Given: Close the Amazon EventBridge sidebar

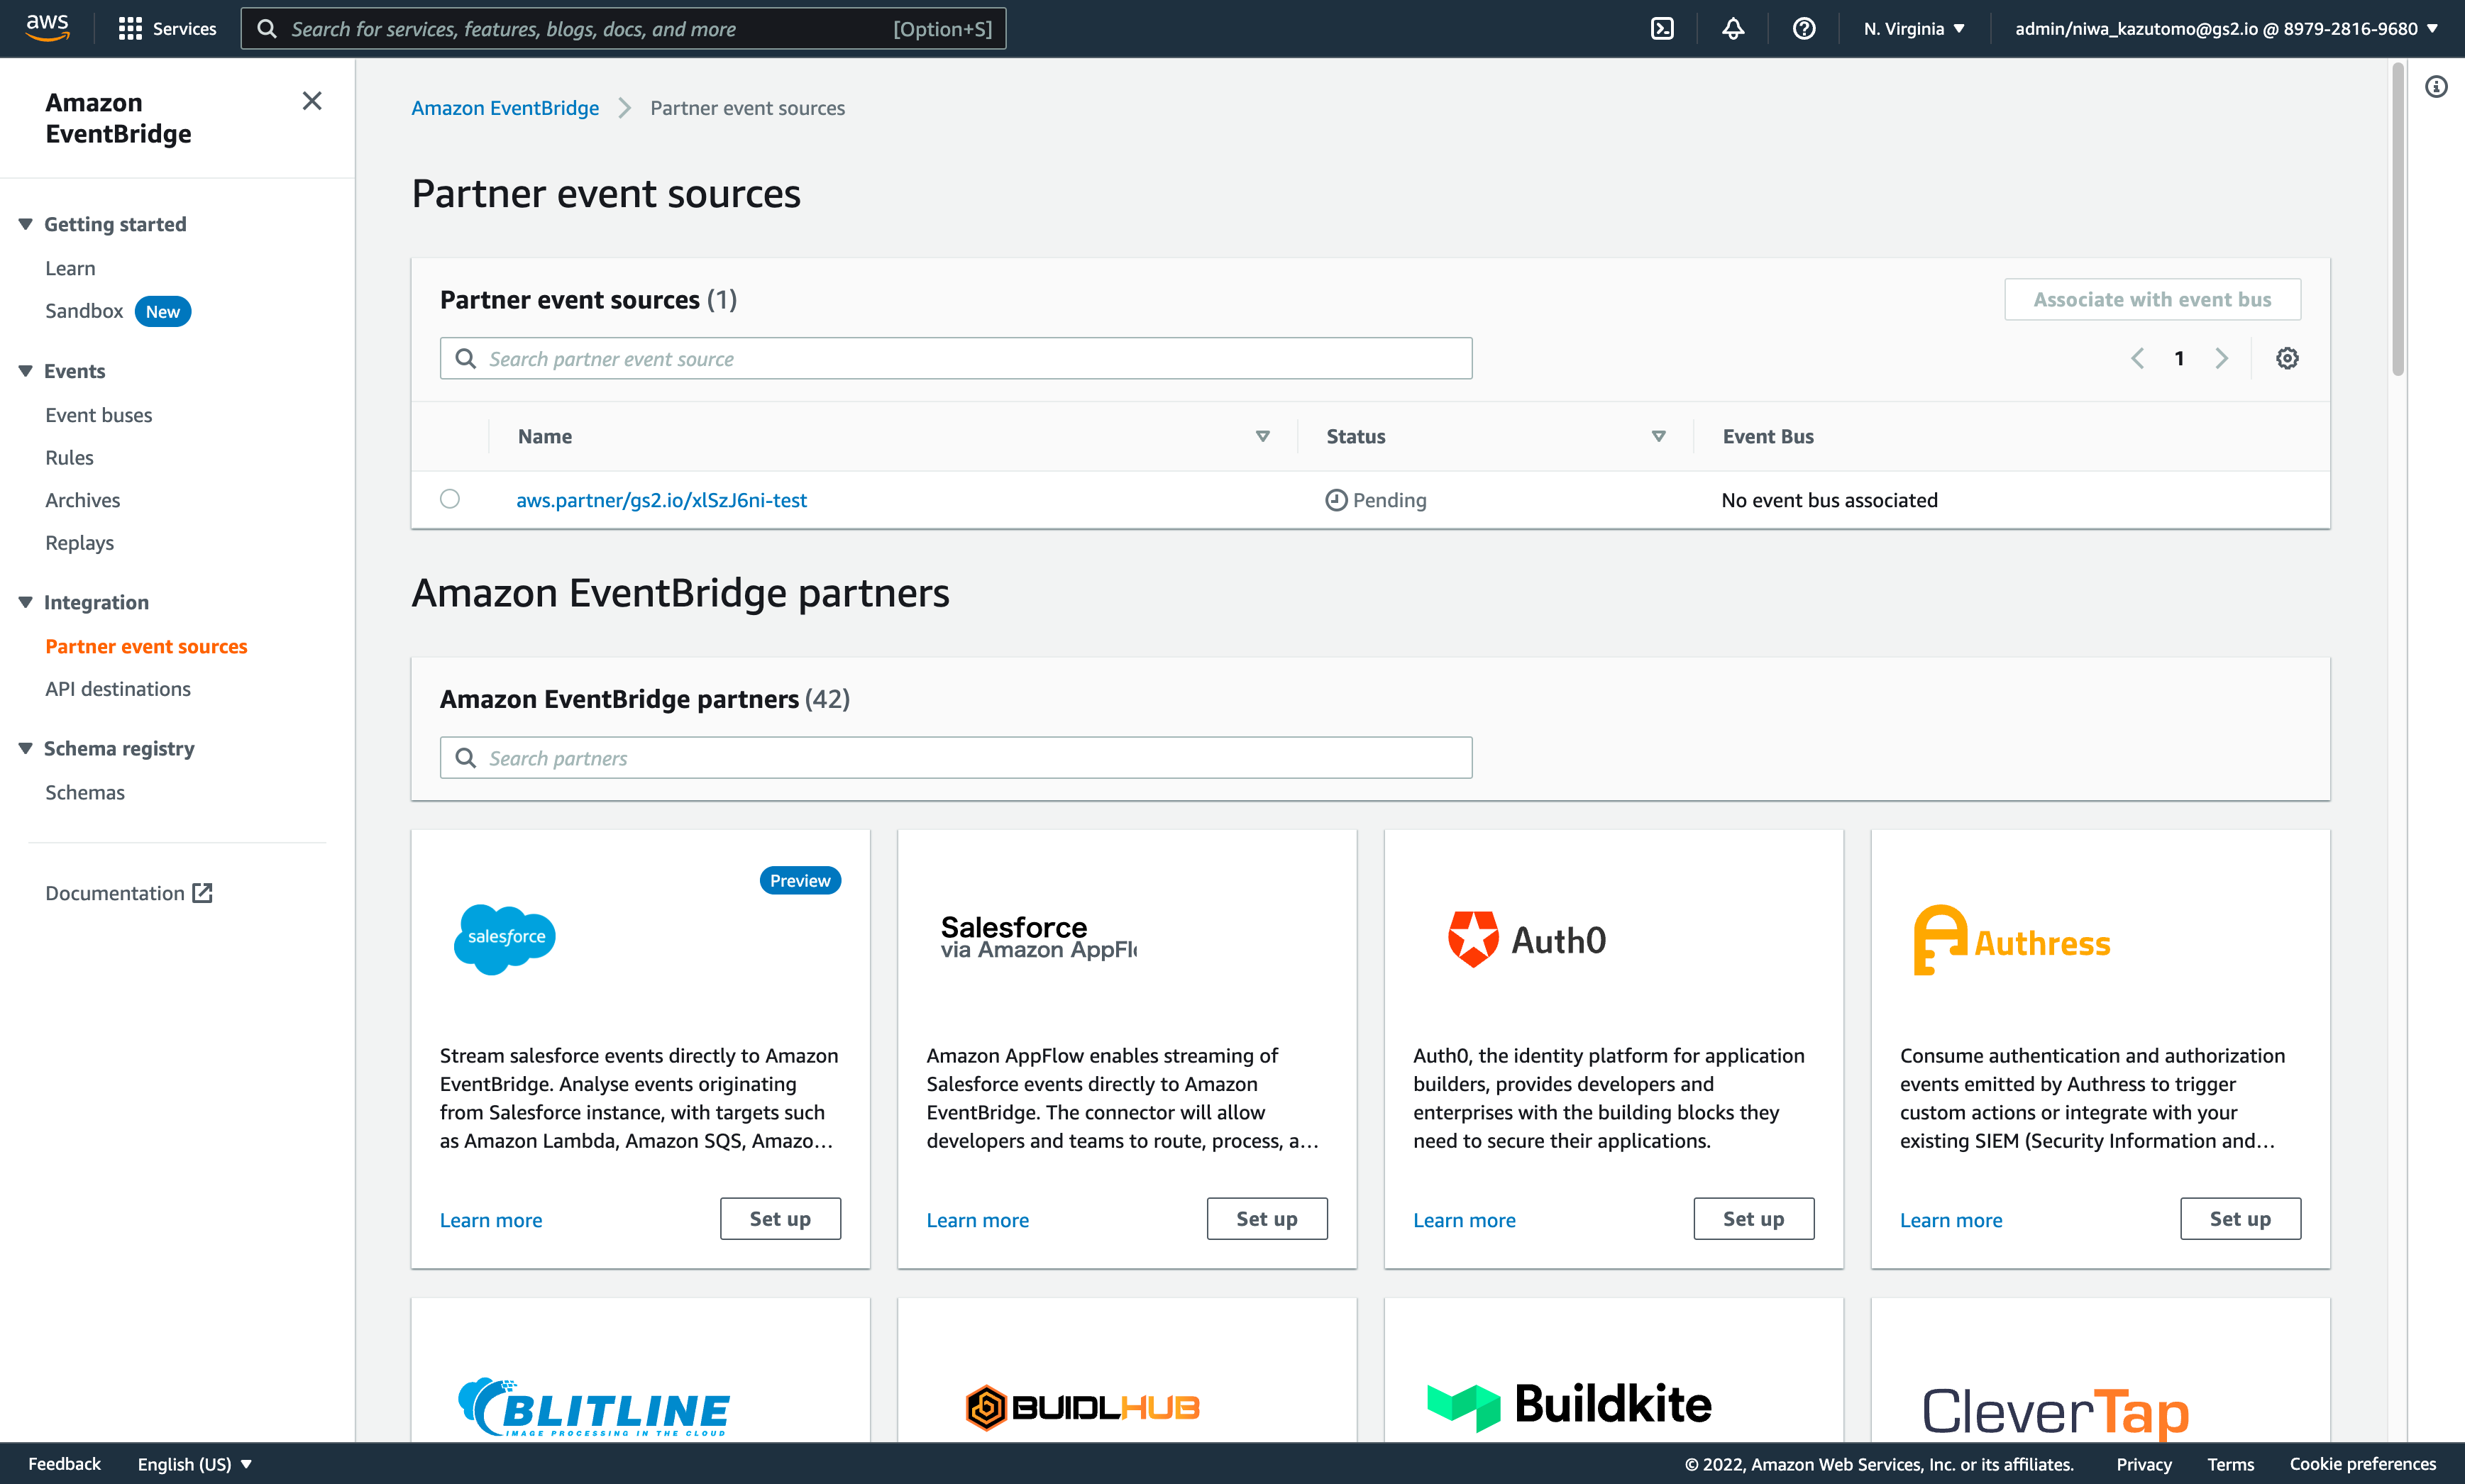Looking at the screenshot, I should click(x=312, y=101).
